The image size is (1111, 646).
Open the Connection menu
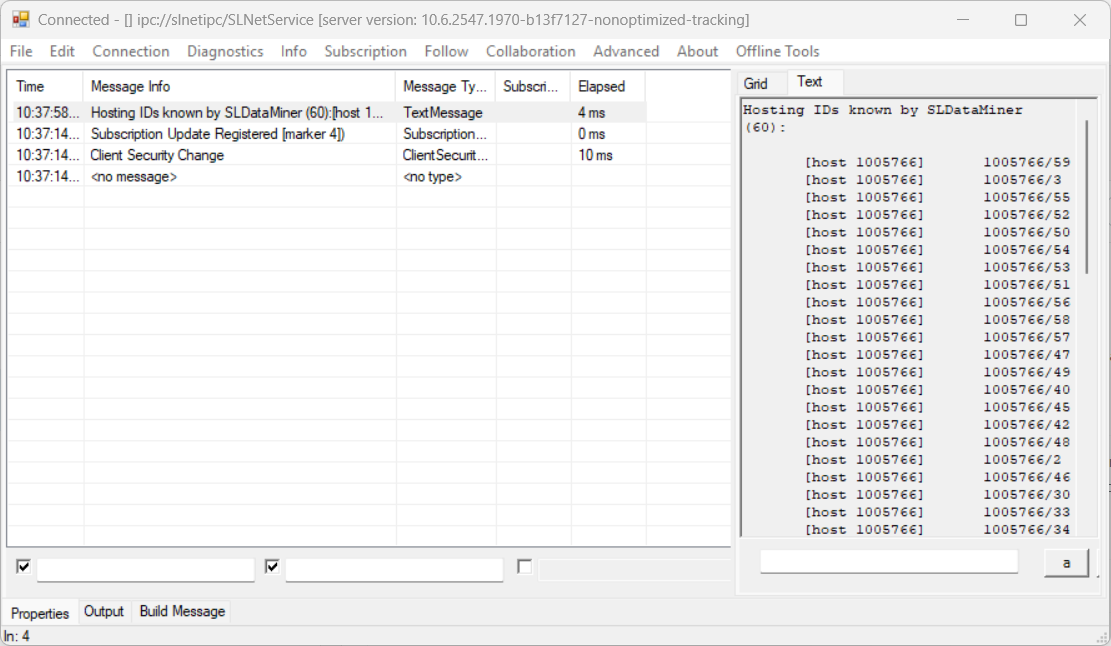point(130,51)
